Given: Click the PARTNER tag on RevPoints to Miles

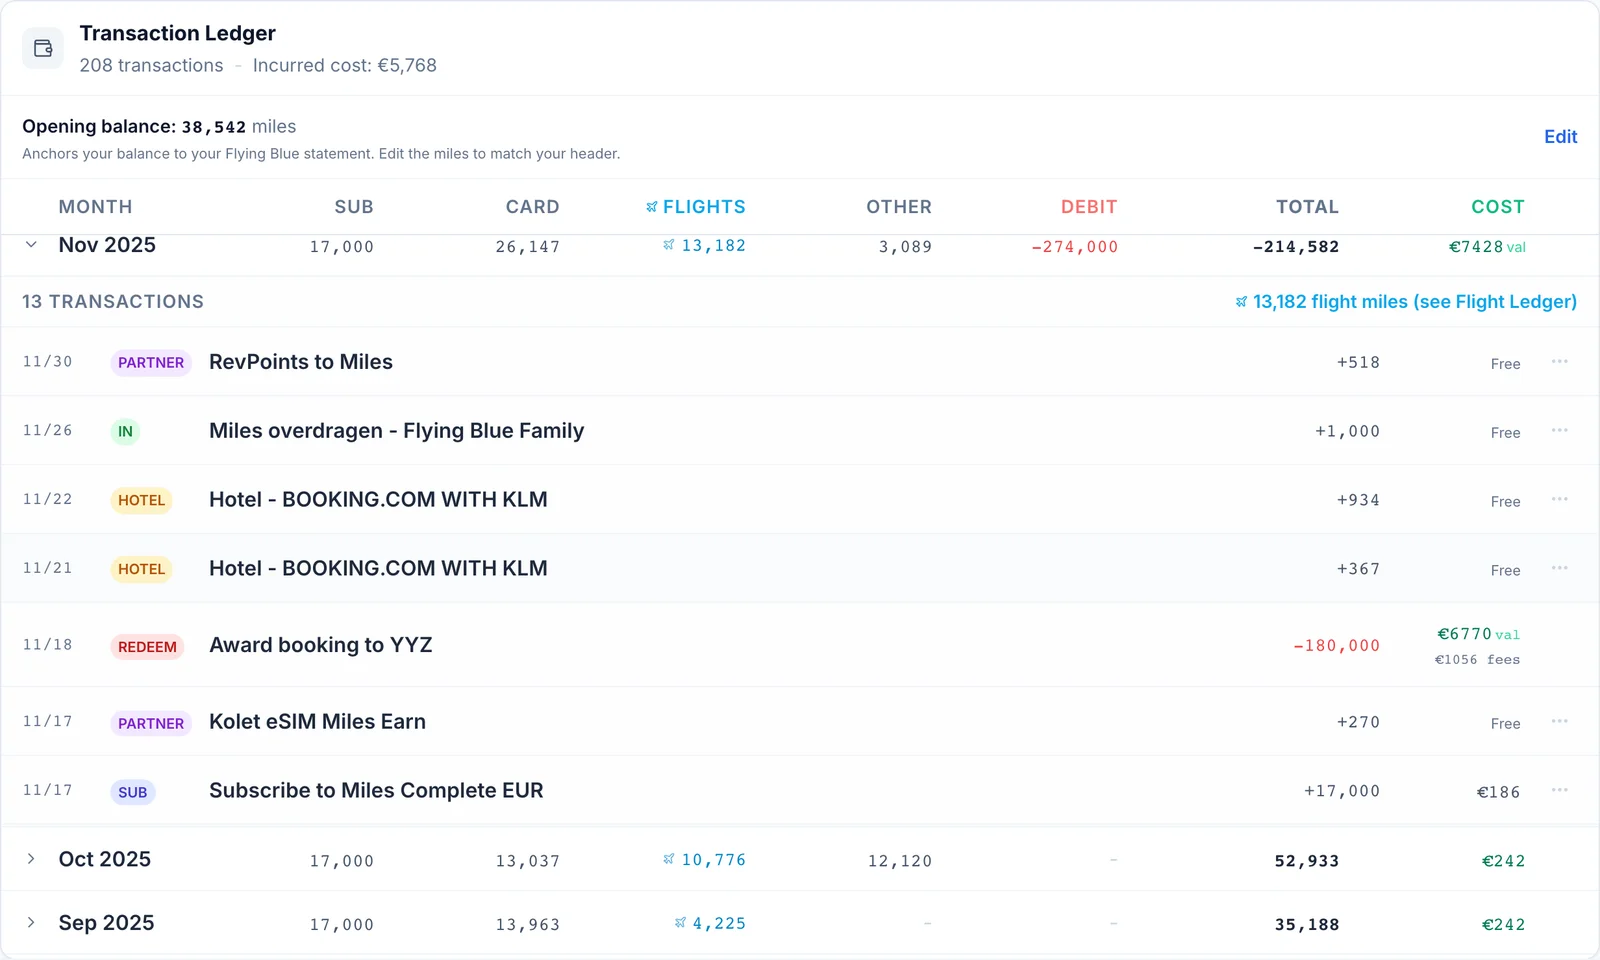Looking at the screenshot, I should (151, 363).
